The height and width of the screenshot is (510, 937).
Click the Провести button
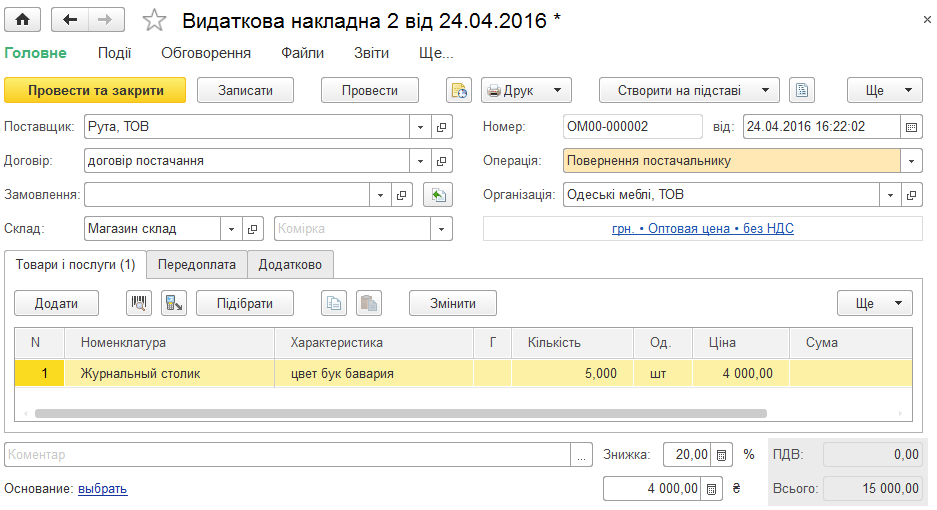370,90
